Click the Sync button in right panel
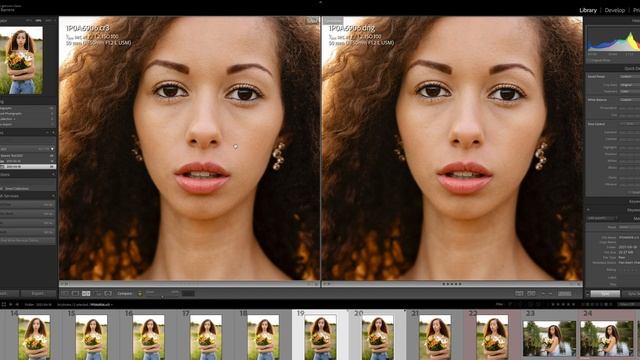This screenshot has width=640, height=360. point(605,294)
